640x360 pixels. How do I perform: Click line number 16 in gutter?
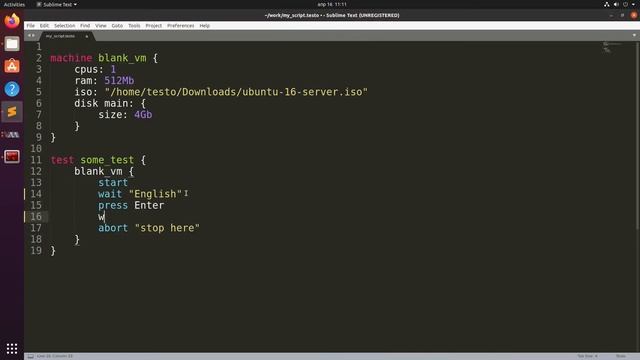coord(36,216)
